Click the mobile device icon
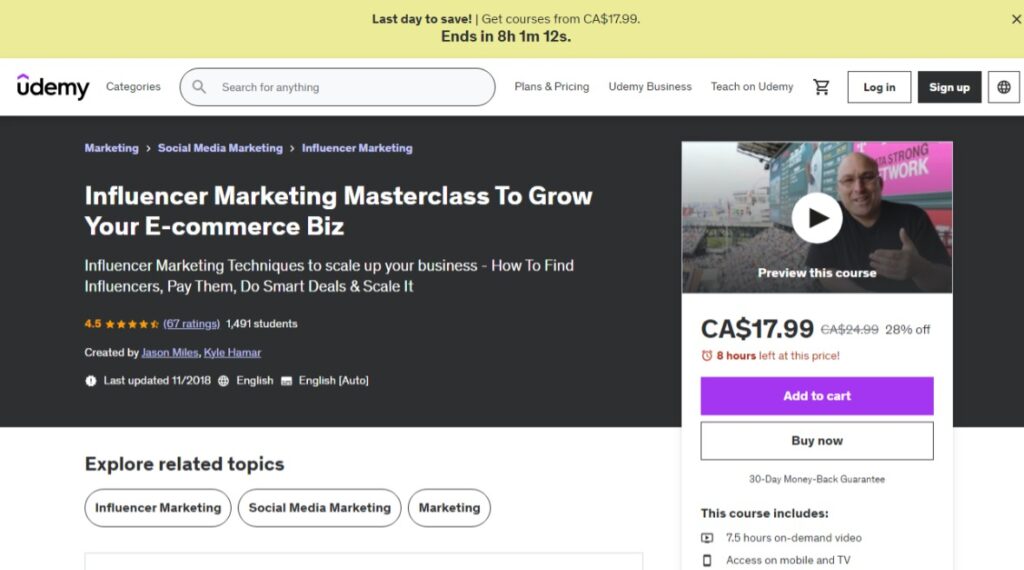The width and height of the screenshot is (1024, 570). coord(707,560)
